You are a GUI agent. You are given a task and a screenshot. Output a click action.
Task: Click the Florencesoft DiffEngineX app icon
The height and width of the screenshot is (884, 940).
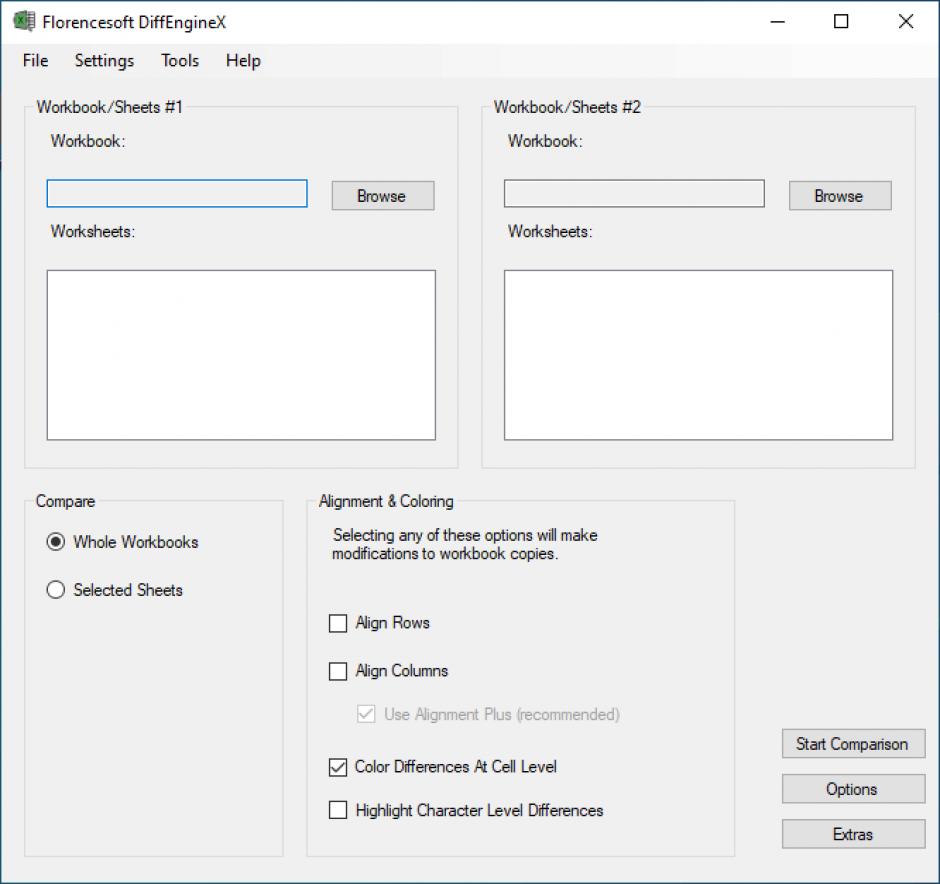point(24,22)
